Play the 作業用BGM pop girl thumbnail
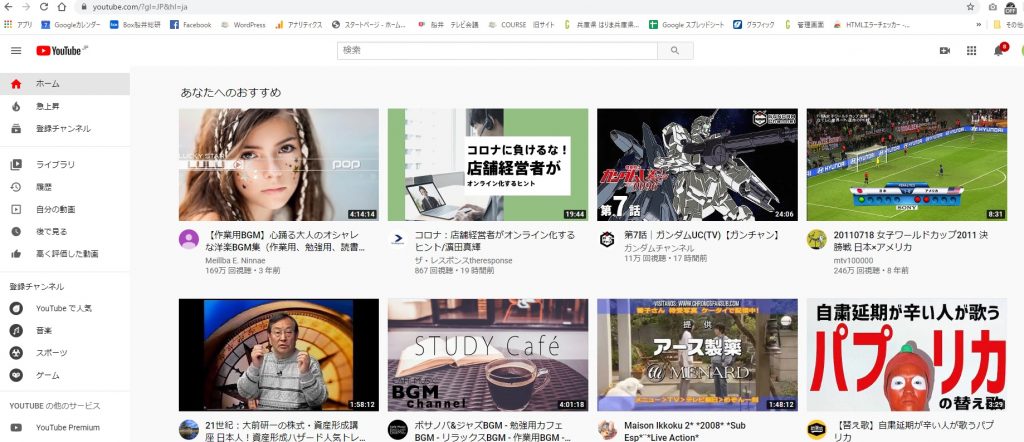This screenshot has width=1024, height=442. coord(279,165)
